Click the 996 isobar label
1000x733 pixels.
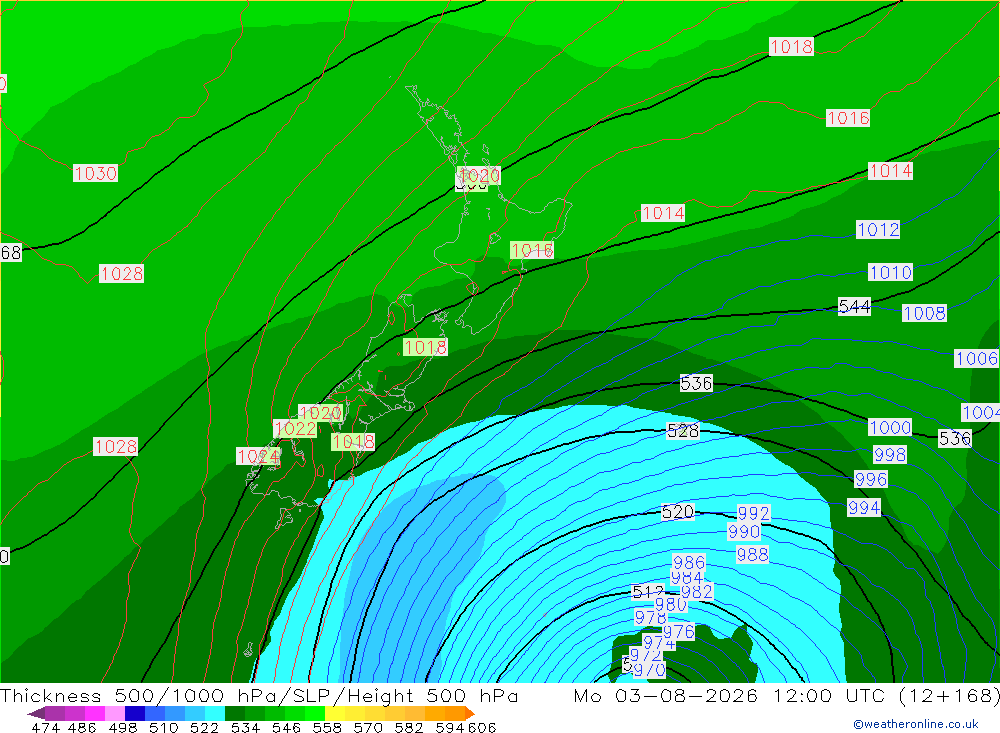point(871,479)
